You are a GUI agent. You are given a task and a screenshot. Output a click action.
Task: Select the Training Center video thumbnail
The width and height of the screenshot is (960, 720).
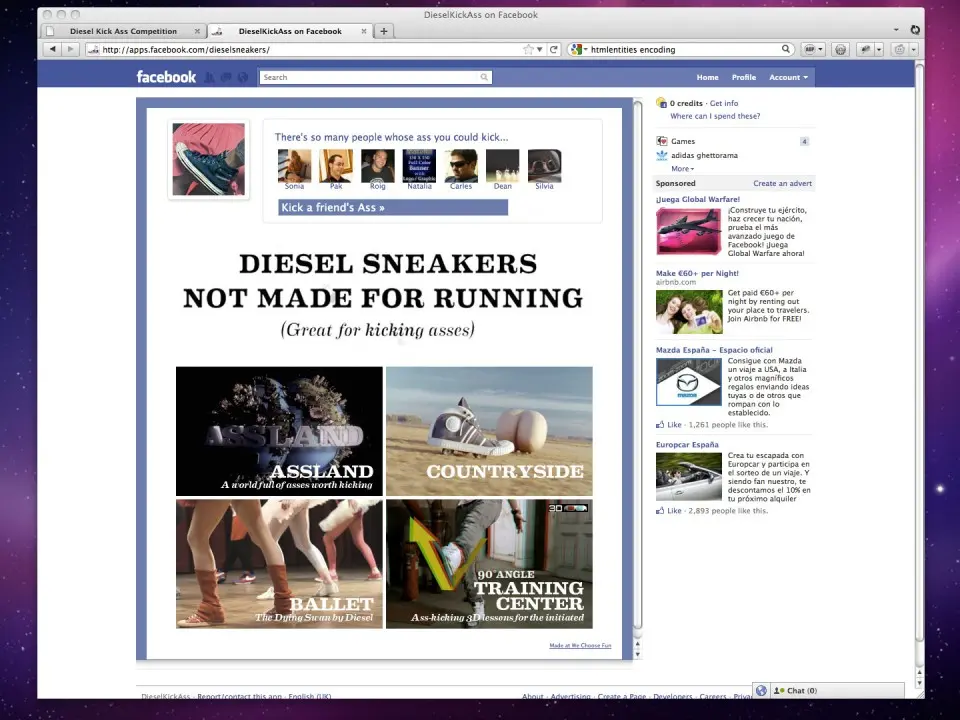pos(489,564)
